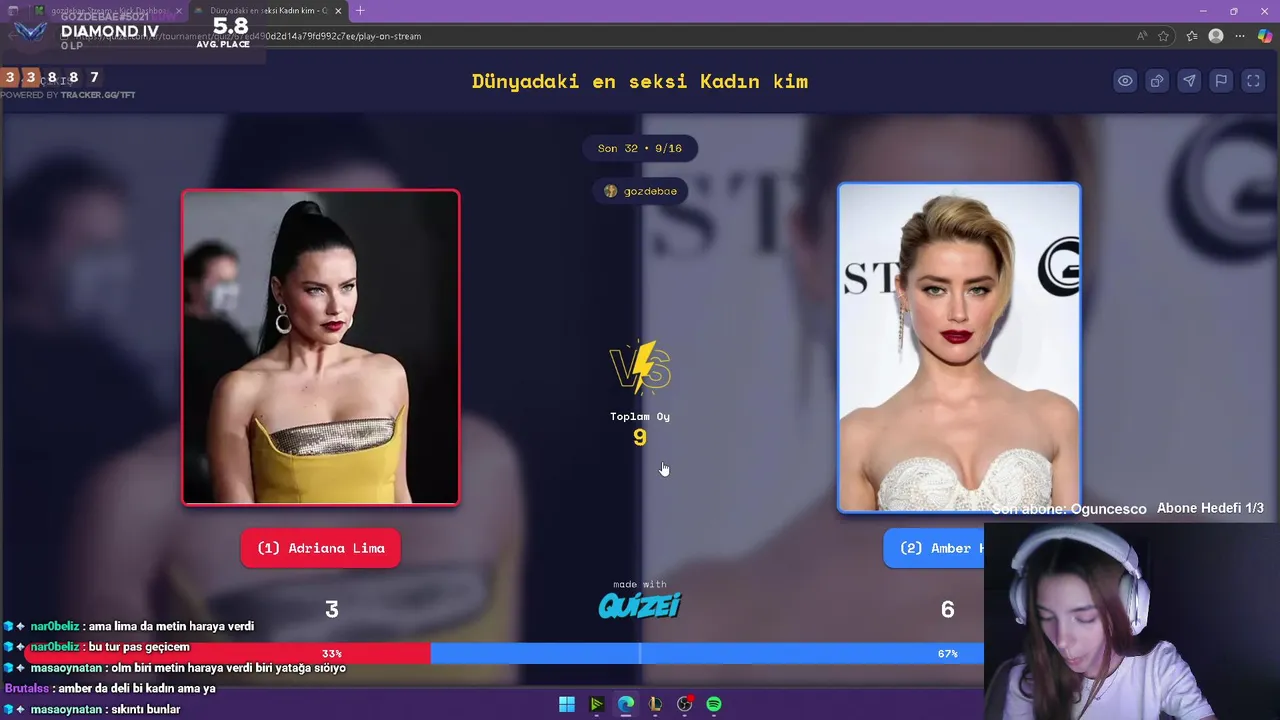Screen dimensions: 1280x720
Task: Vote for the (1) Adriana Lima button
Action: click(x=320, y=548)
